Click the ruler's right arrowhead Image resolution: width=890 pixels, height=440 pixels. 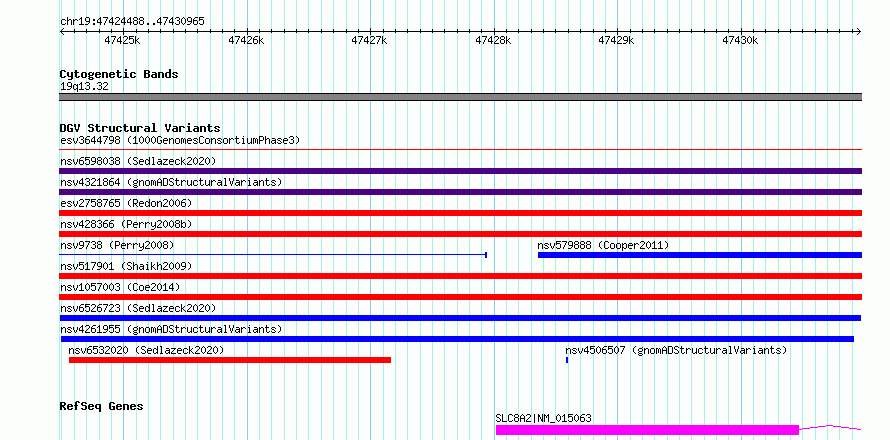(x=859, y=31)
